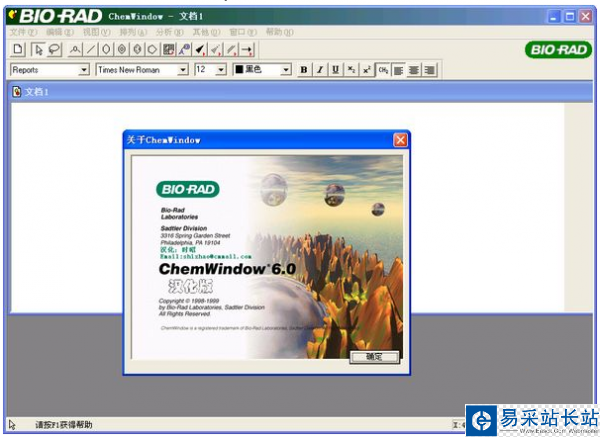Click the New document icon
Viewport: 600px width, 437px height.
click(x=18, y=49)
